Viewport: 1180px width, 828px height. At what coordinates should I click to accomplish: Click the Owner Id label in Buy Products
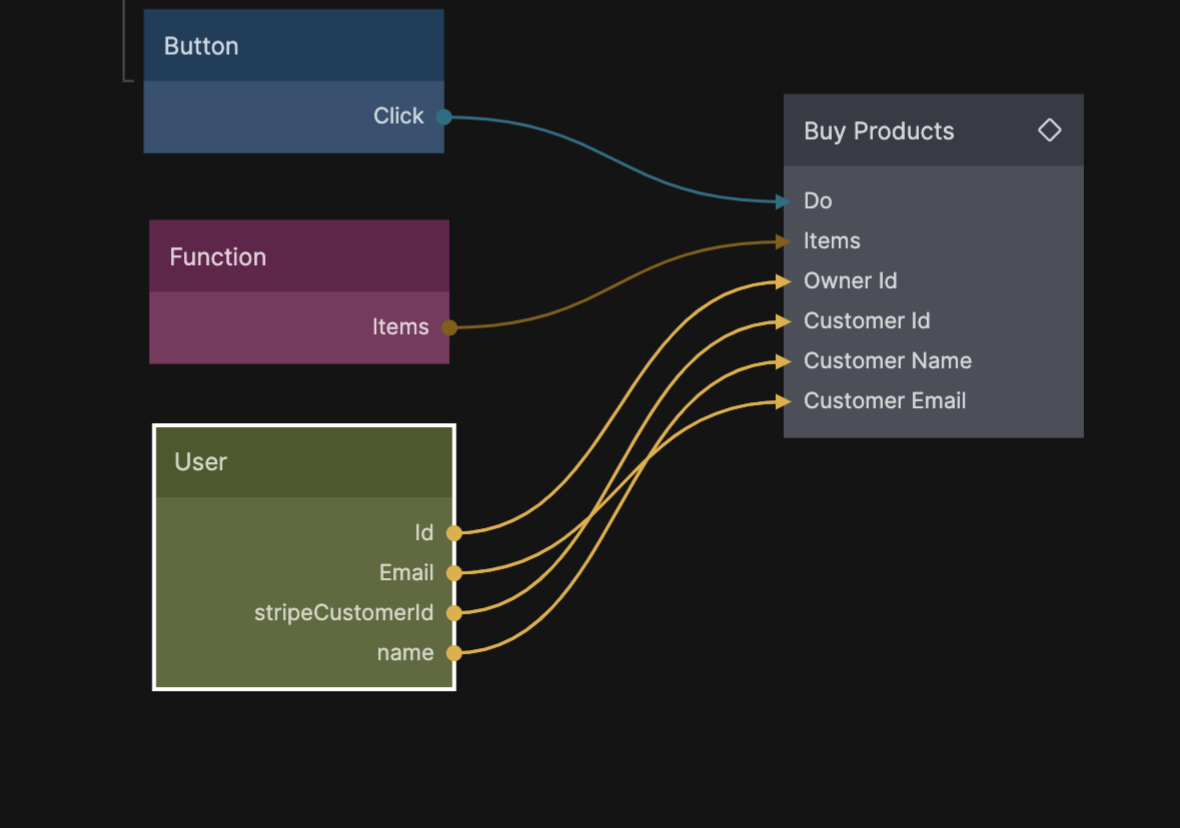[850, 281]
